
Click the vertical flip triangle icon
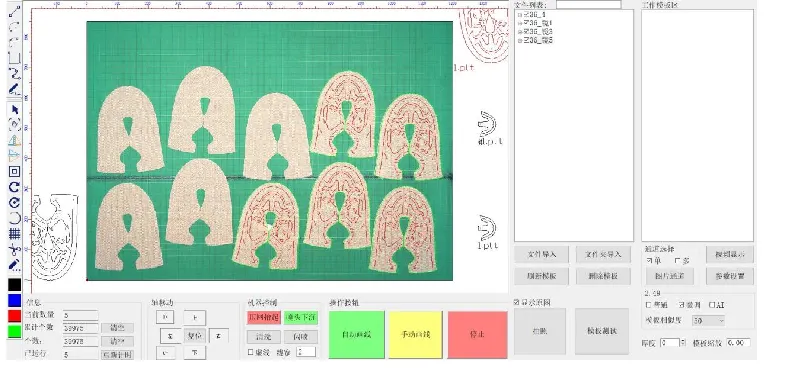click(14, 156)
